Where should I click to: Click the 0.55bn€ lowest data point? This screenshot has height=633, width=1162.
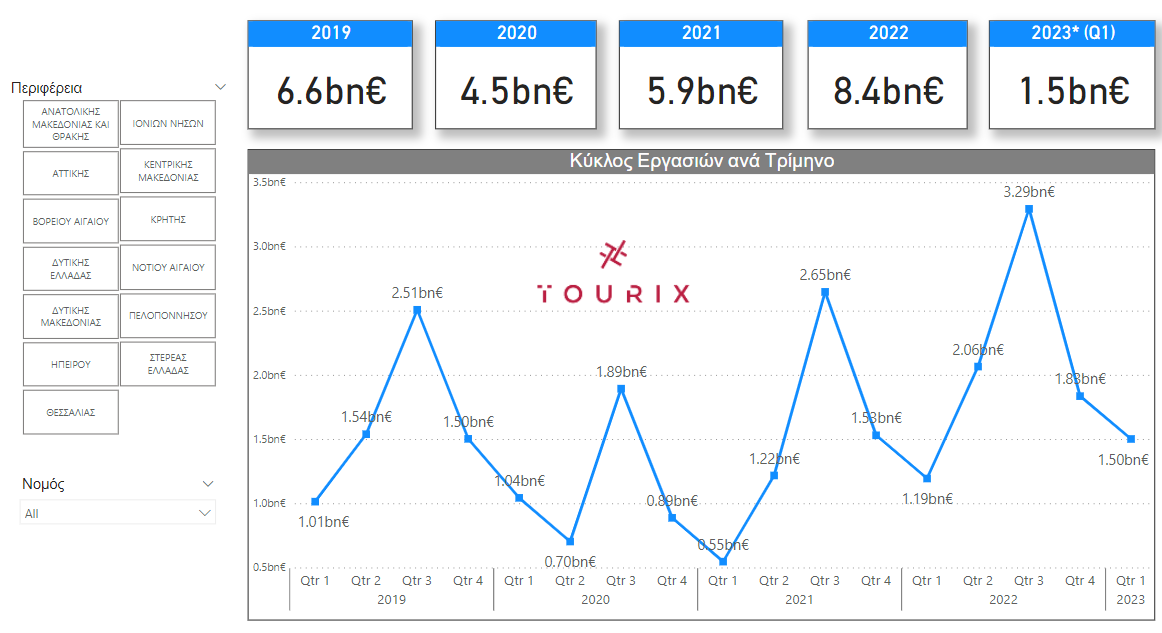(x=723, y=561)
